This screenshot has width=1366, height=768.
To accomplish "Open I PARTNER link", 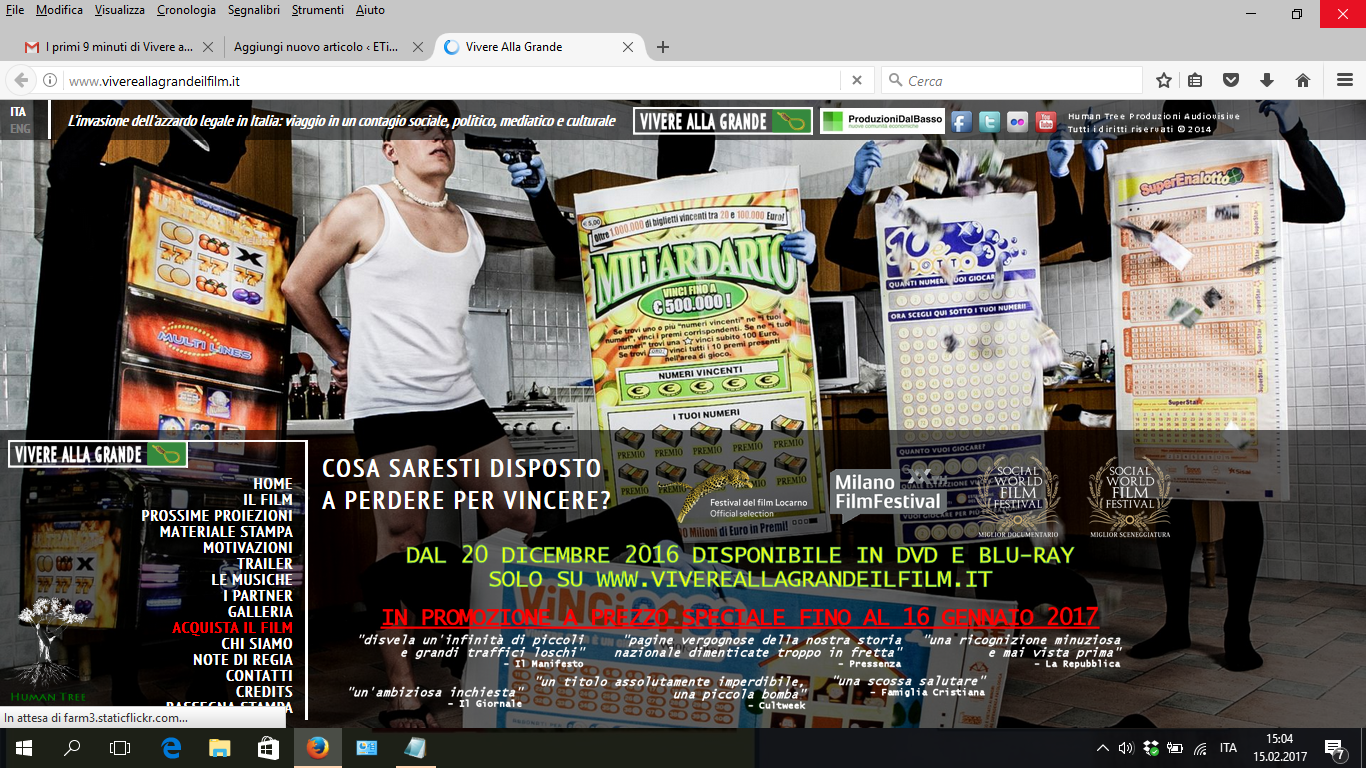I will [258, 596].
